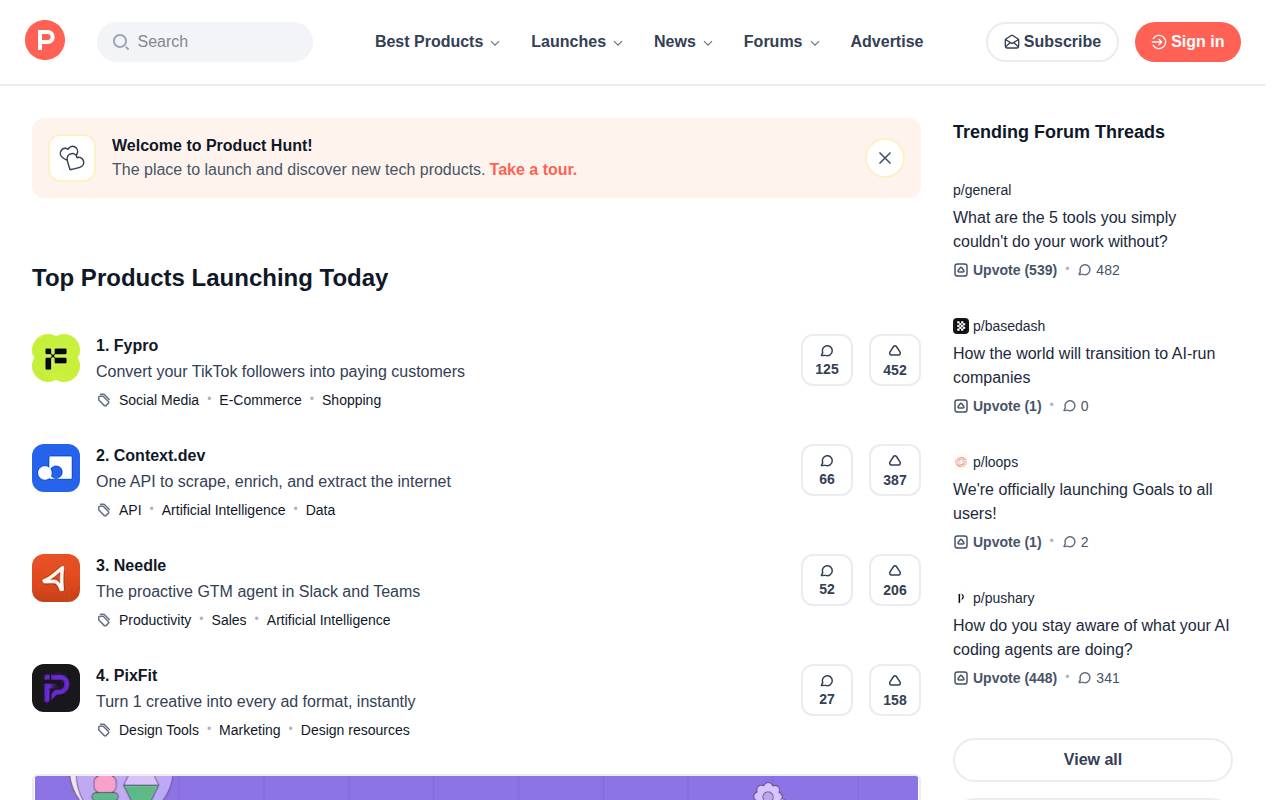This screenshot has width=1280, height=800.
Task: Upvote Context.dev with 387 votes
Action: pos(895,470)
